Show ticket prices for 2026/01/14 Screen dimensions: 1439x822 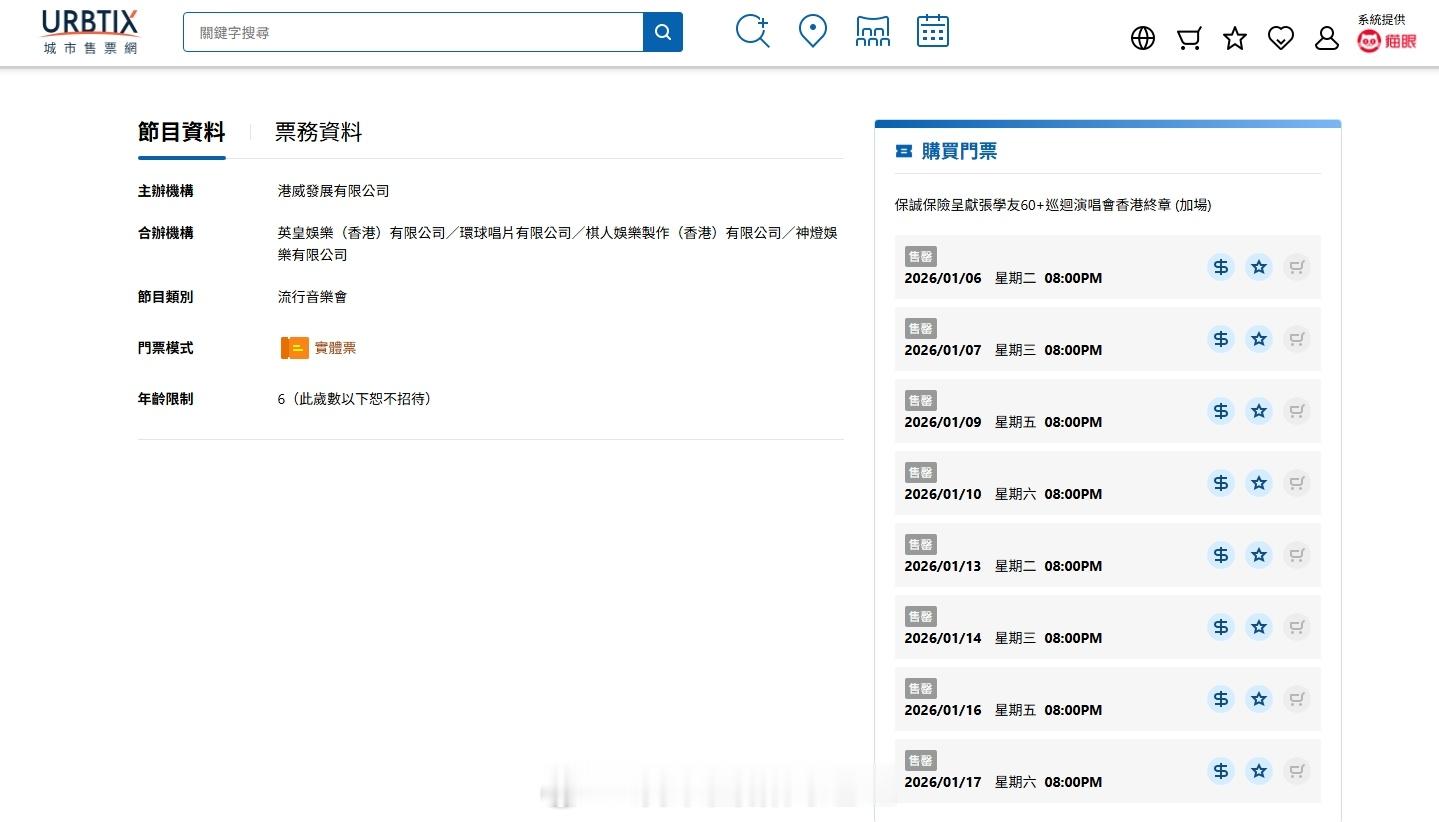[1221, 627]
